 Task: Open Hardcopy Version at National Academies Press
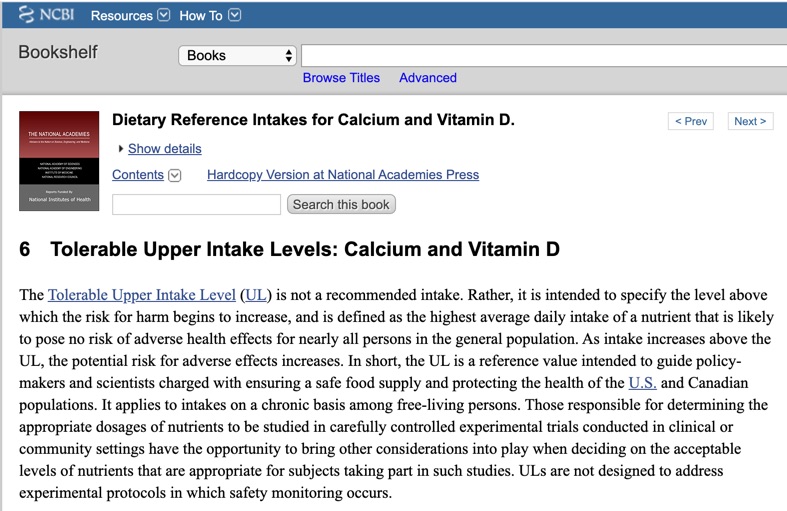[343, 175]
